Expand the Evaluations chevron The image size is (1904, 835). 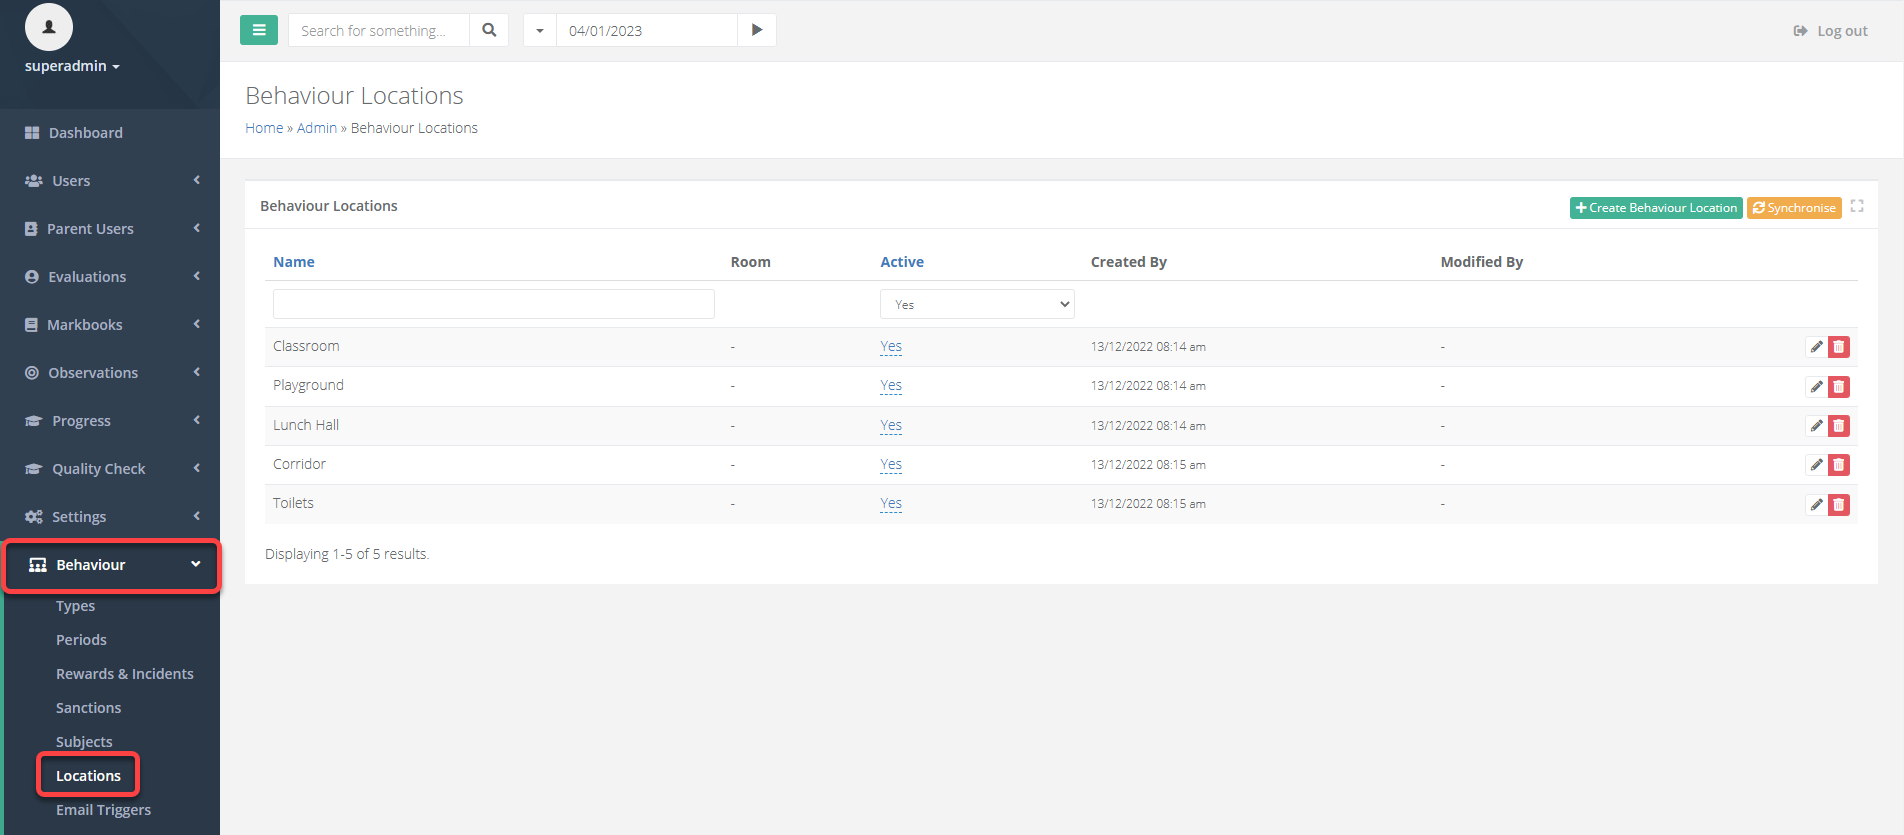pyautogui.click(x=197, y=276)
